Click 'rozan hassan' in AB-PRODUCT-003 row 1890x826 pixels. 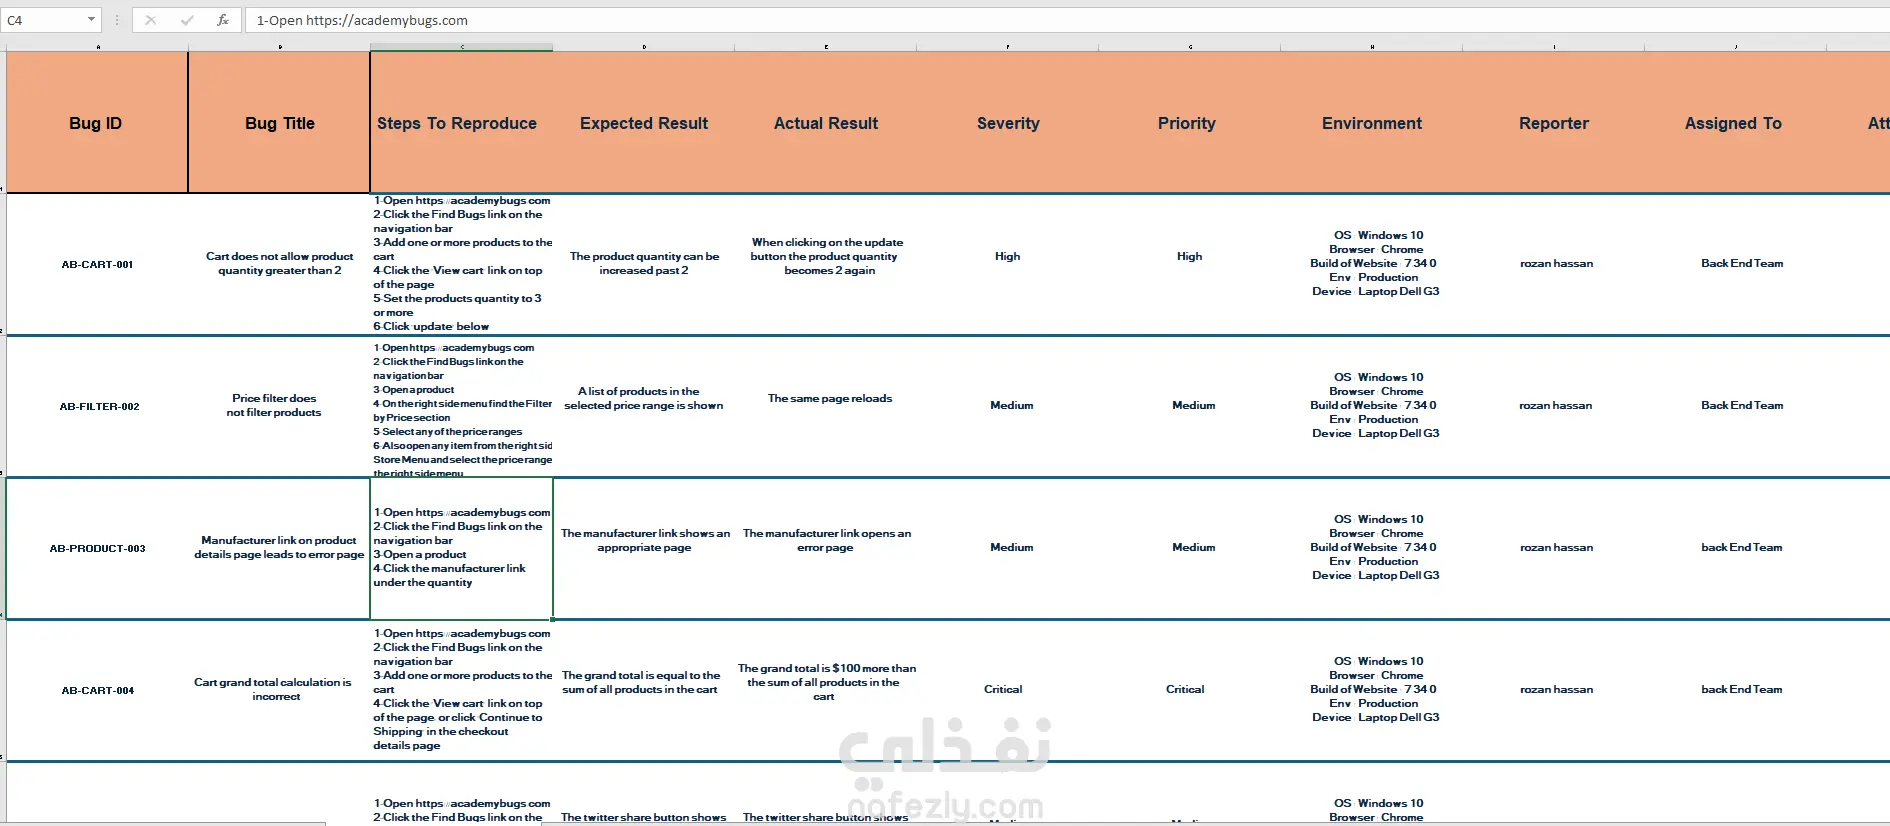pos(1556,547)
